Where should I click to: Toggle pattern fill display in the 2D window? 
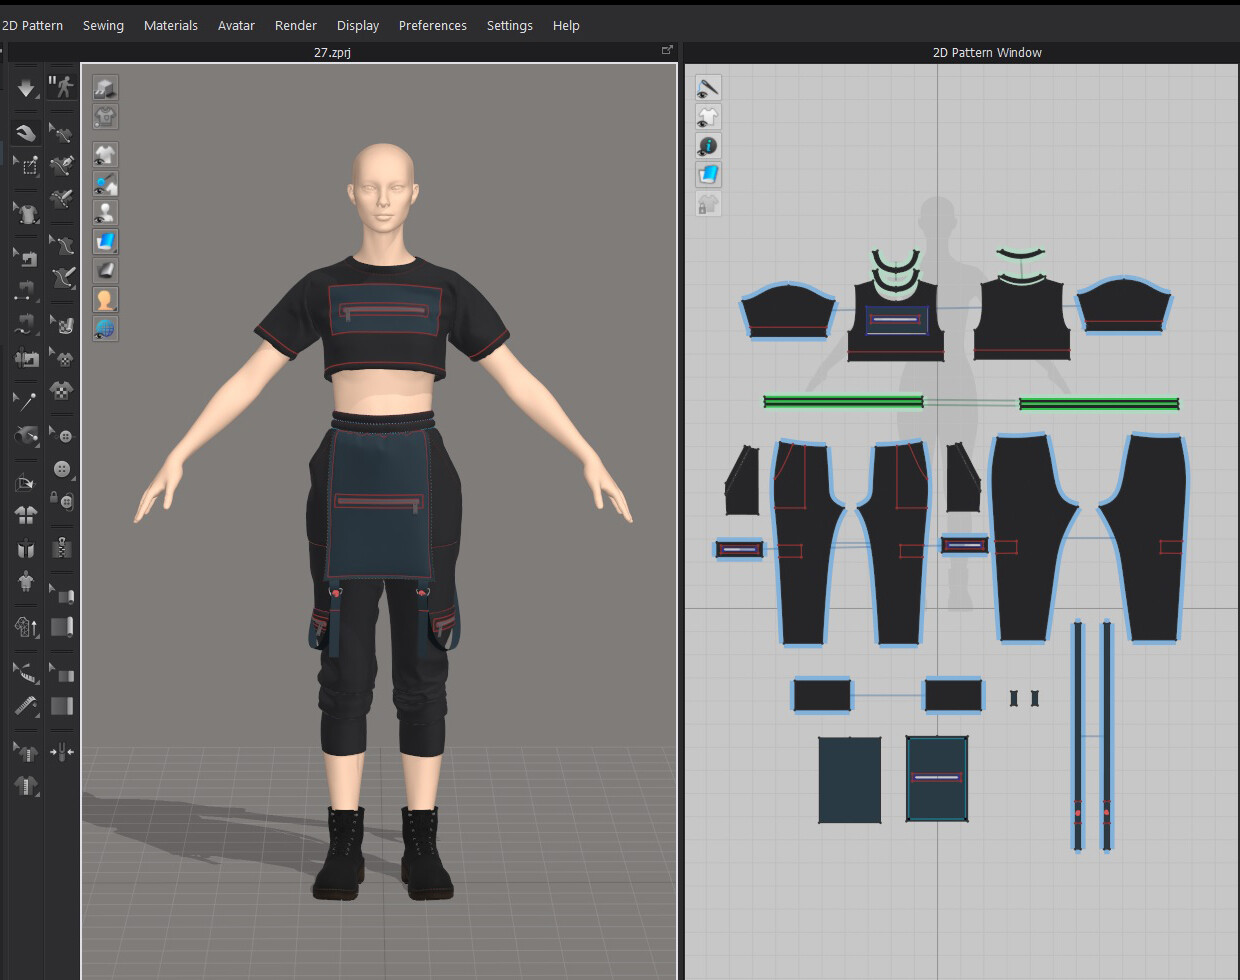(708, 174)
